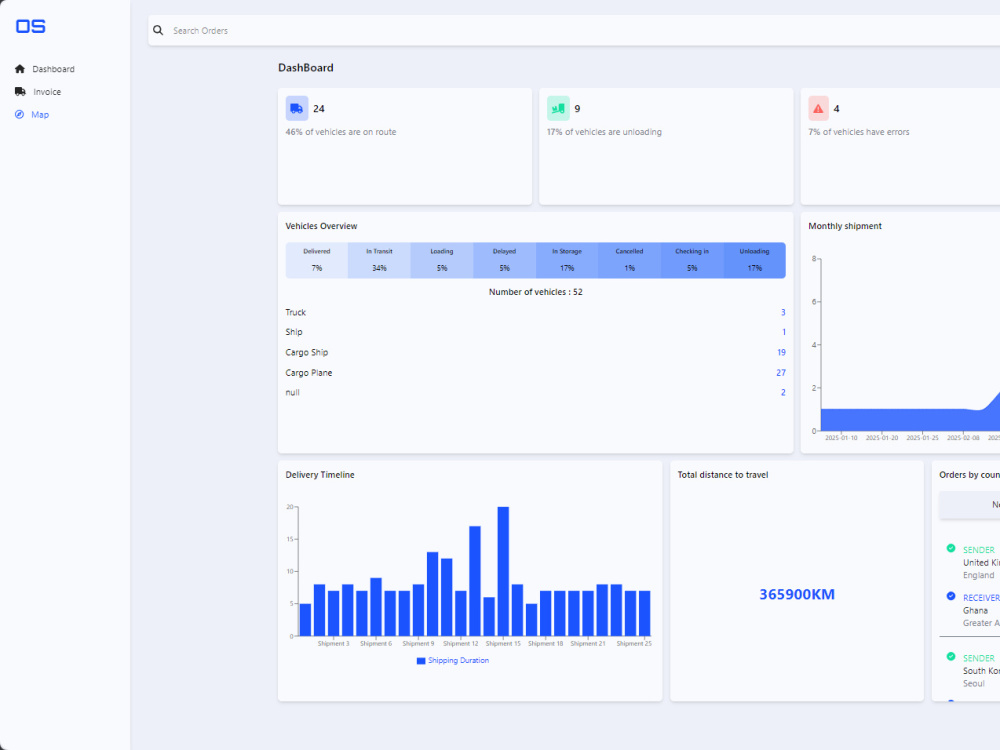The image size is (1000, 750).
Task: Click the tallest bar at Shipment 15
Action: [x=503, y=571]
